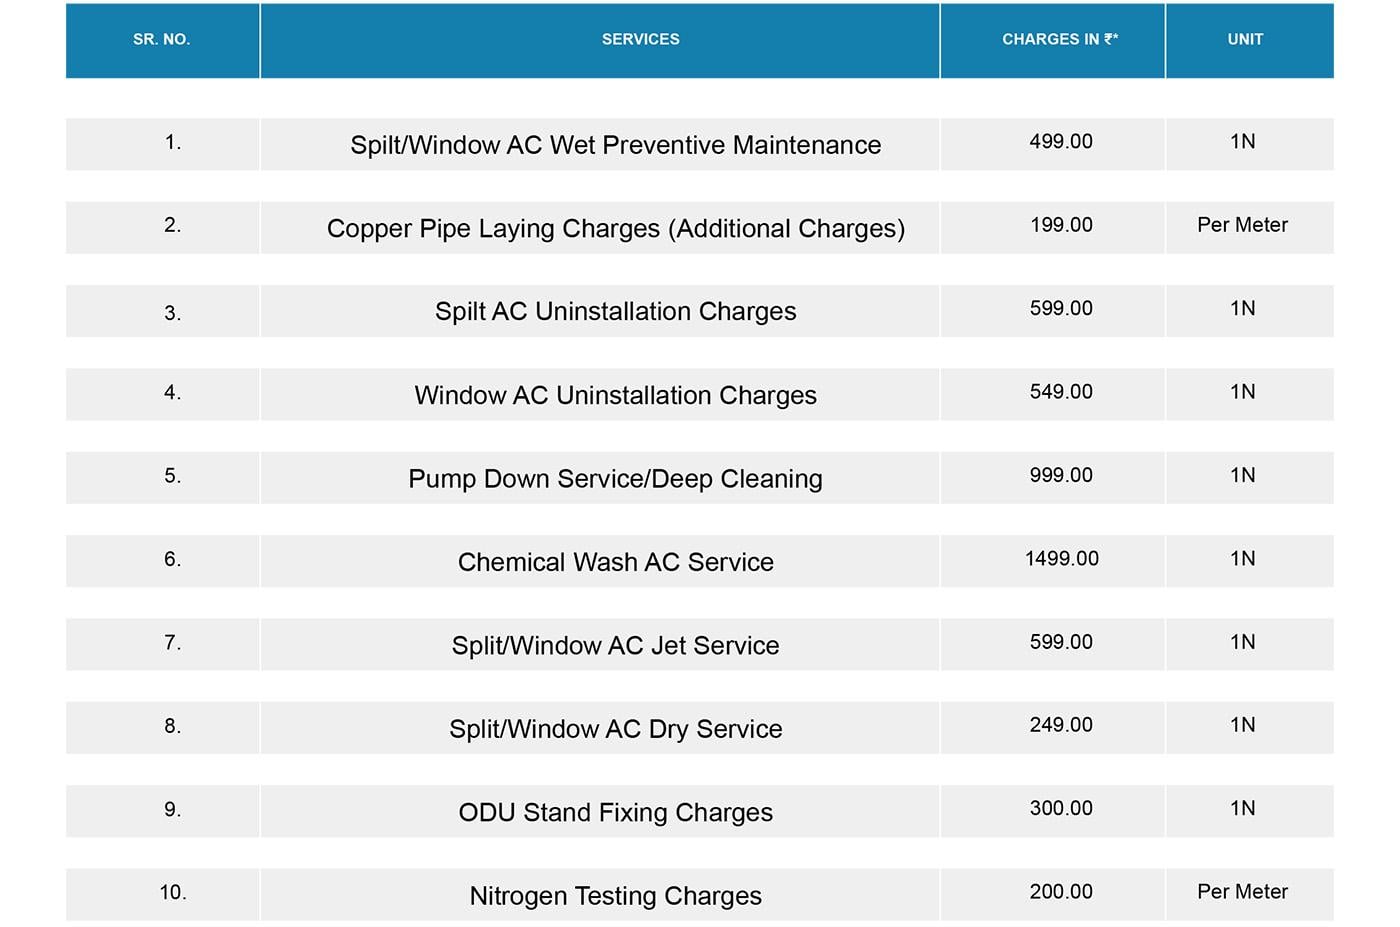Screen dimensions: 1400x927
Task: Click serial number 10 cell
Action: click(173, 893)
